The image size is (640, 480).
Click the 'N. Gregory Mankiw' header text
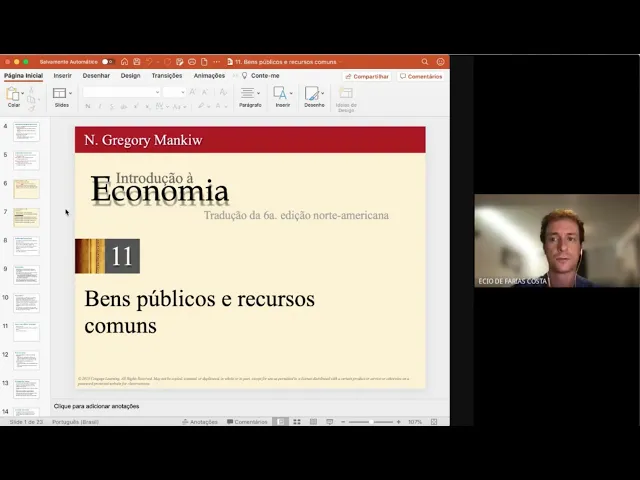click(143, 140)
